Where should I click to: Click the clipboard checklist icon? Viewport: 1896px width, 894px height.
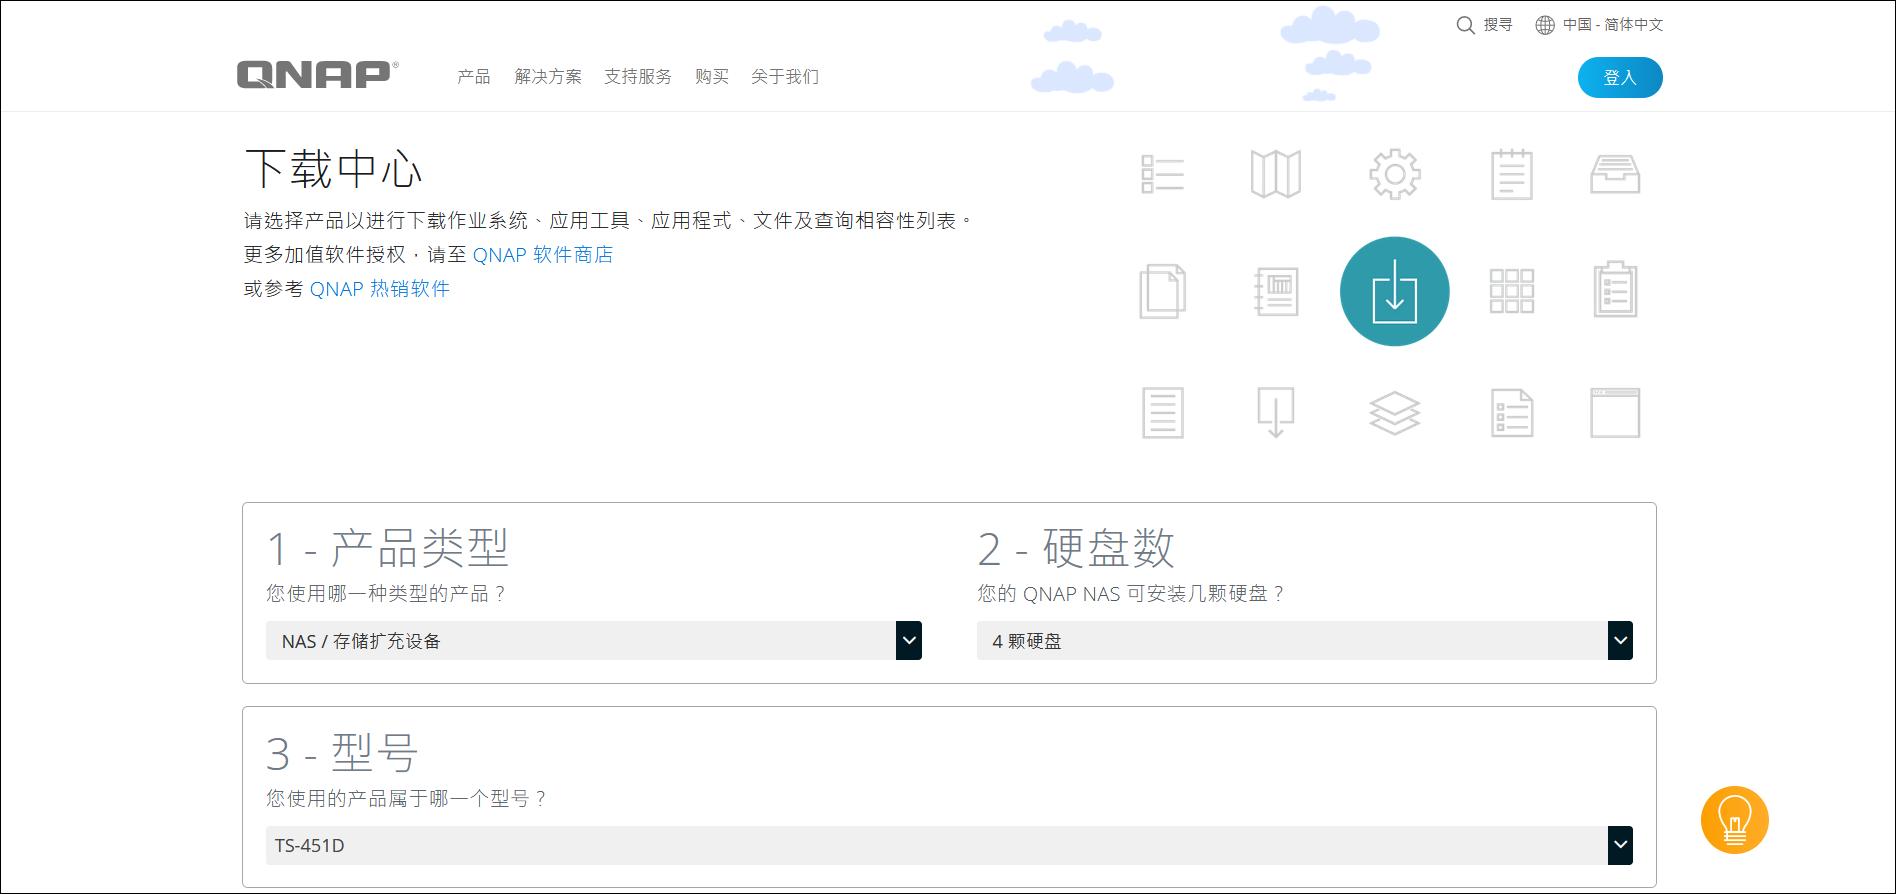[x=1615, y=290]
